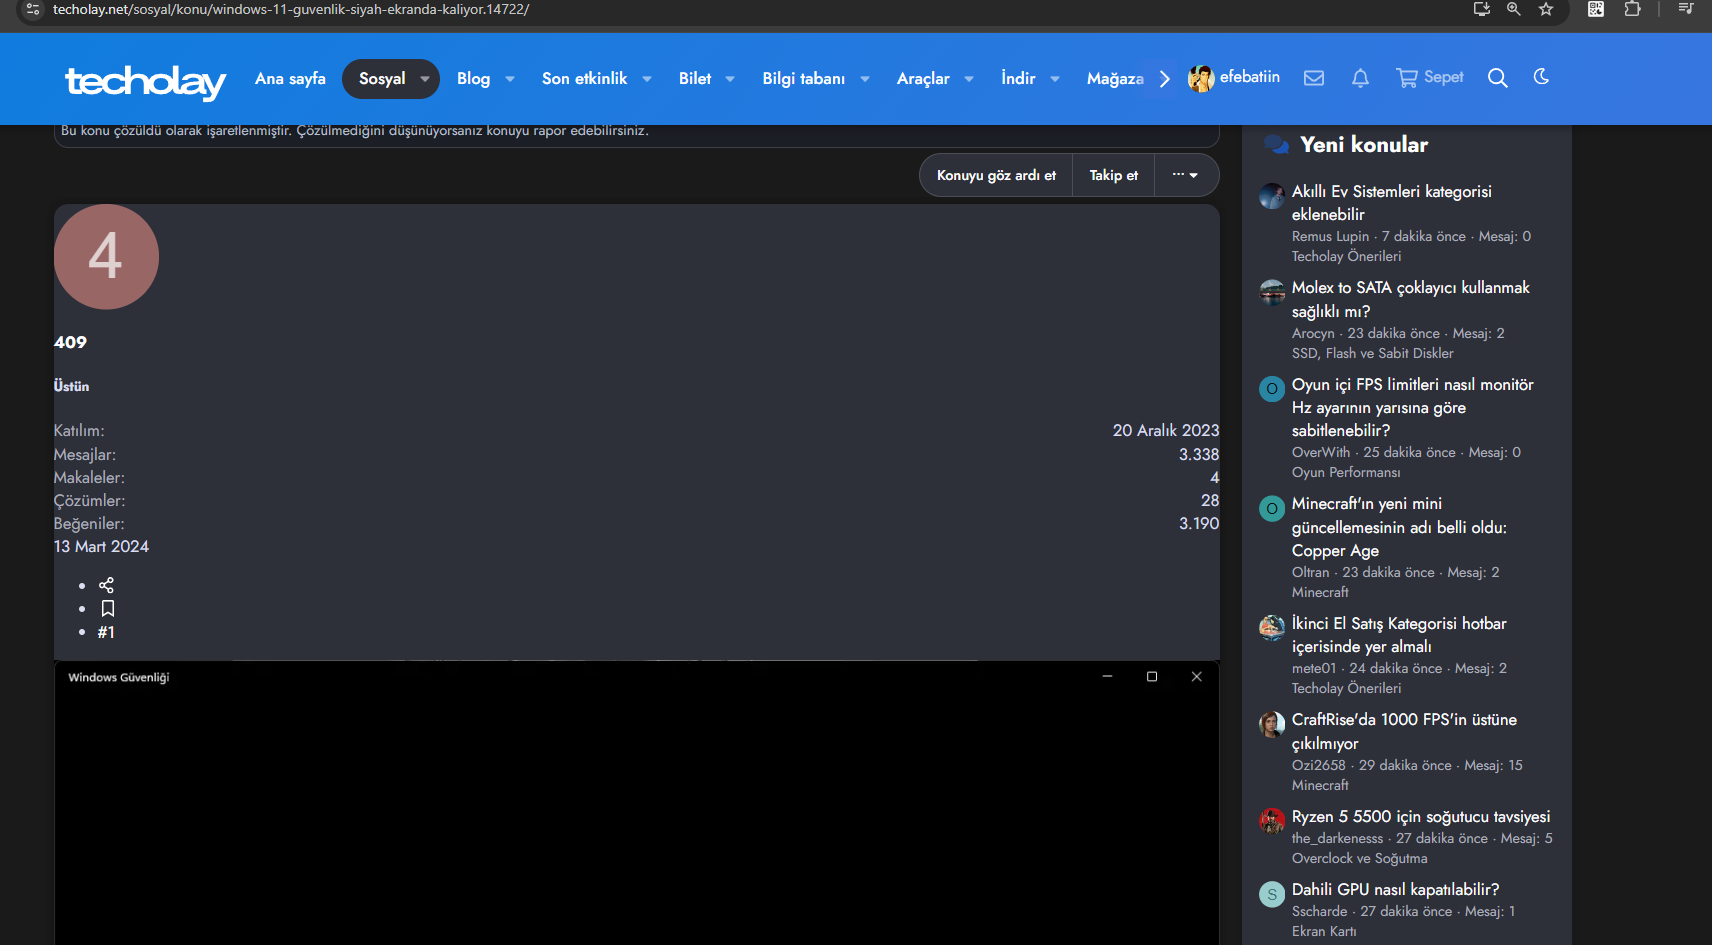
Task: Open Remus Lupin avatar in Yeni konular
Action: point(1272,196)
